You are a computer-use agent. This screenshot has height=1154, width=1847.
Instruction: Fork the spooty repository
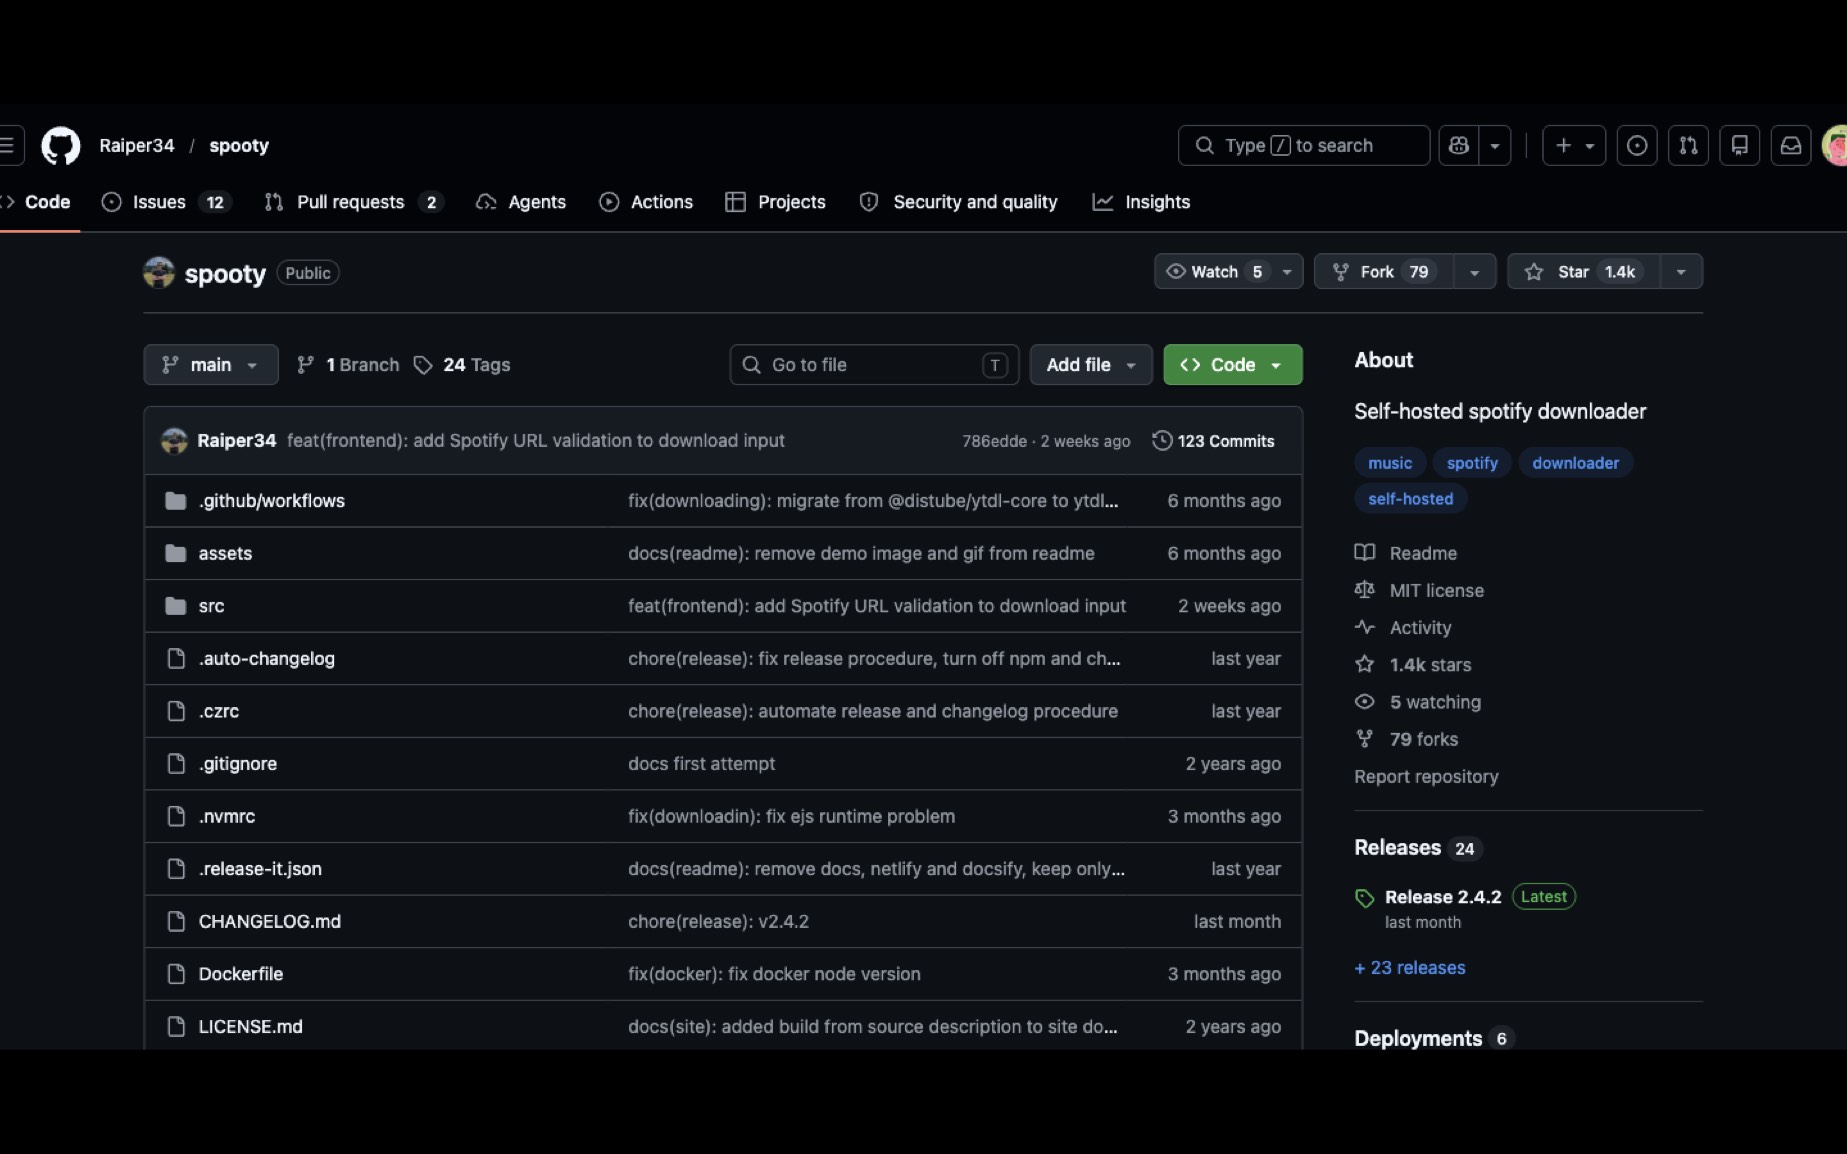(1384, 272)
